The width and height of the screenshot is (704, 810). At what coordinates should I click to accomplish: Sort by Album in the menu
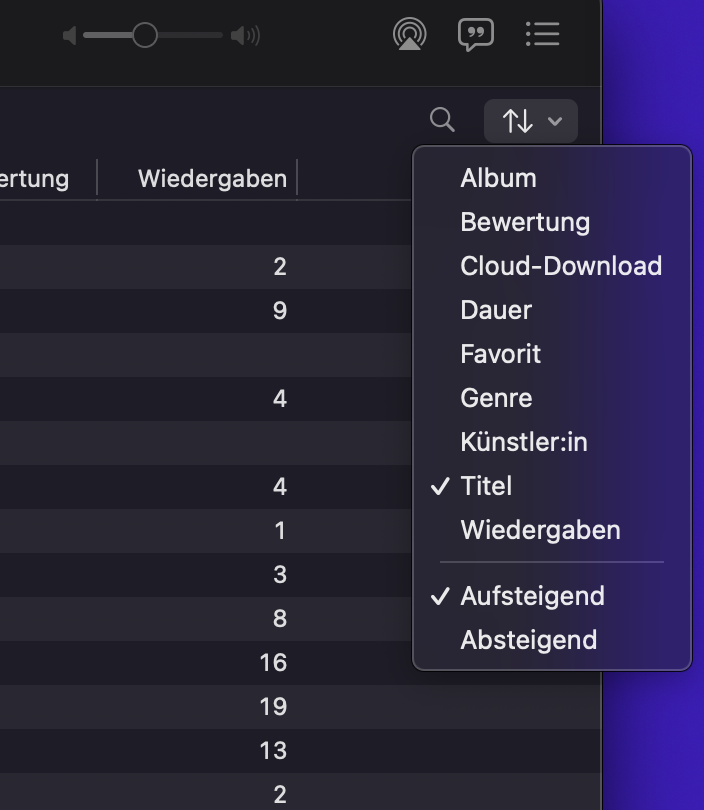498,178
